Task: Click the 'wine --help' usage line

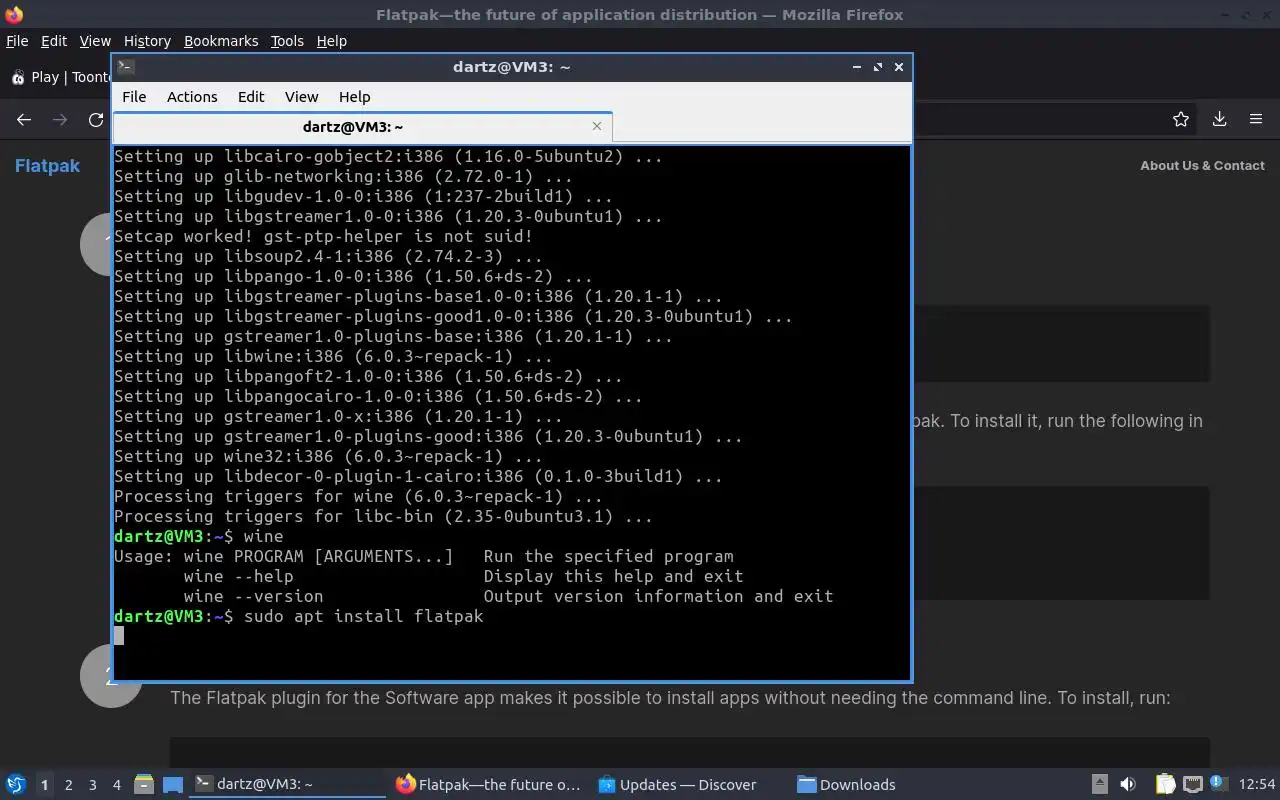Action: pyautogui.click(x=463, y=576)
